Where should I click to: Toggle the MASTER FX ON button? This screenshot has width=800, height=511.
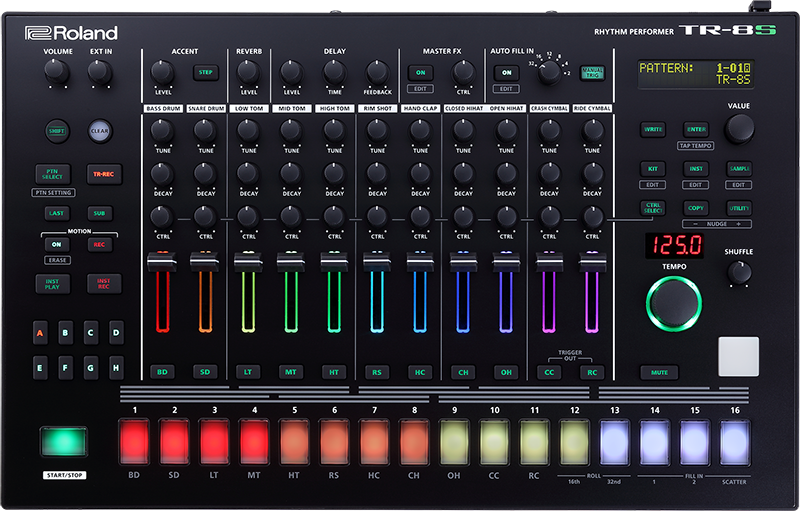click(420, 72)
